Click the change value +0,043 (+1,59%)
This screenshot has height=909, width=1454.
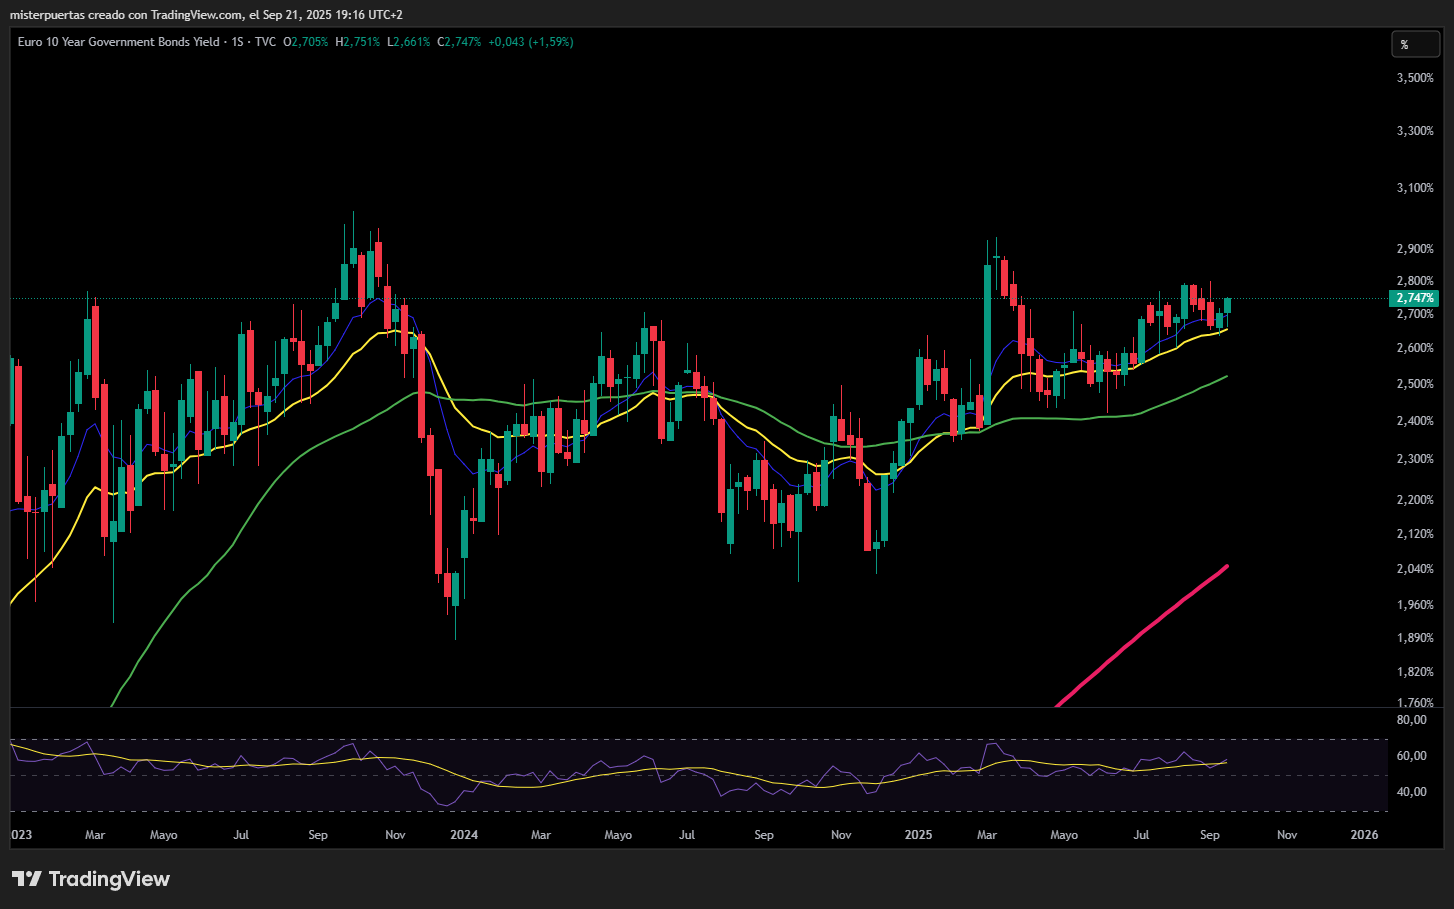[x=531, y=42]
